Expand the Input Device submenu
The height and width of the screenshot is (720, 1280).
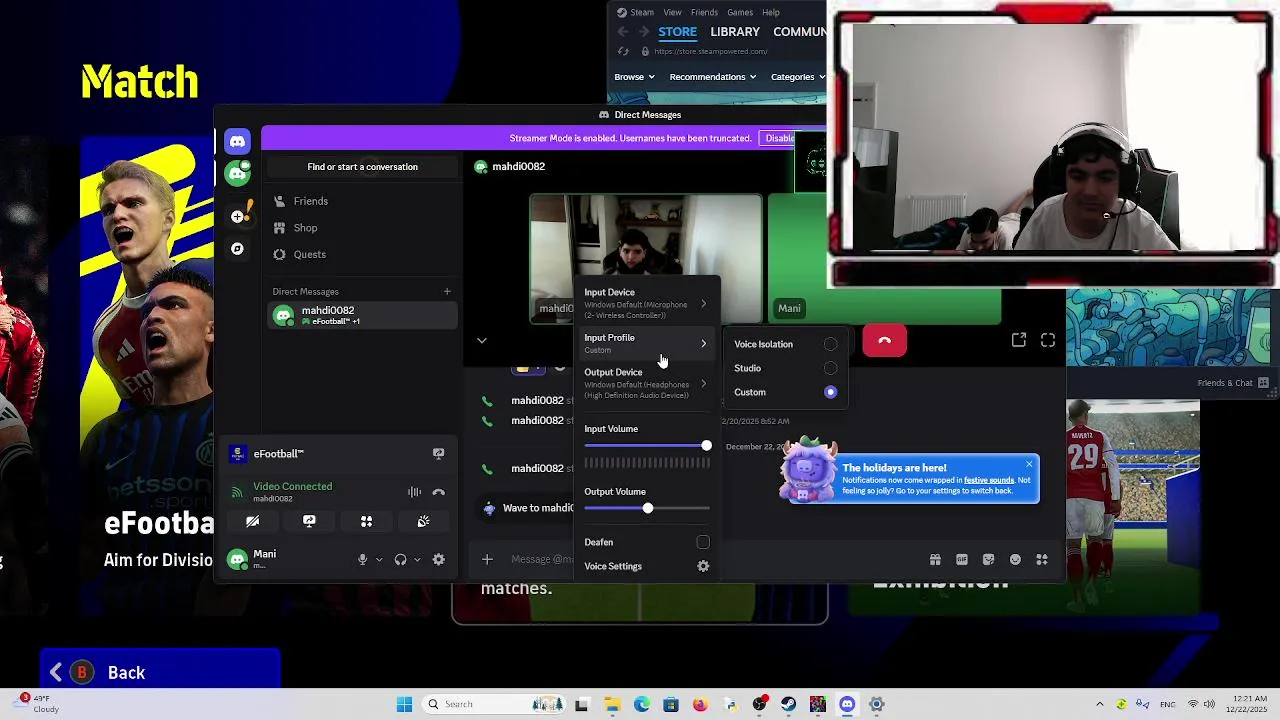[x=647, y=303]
